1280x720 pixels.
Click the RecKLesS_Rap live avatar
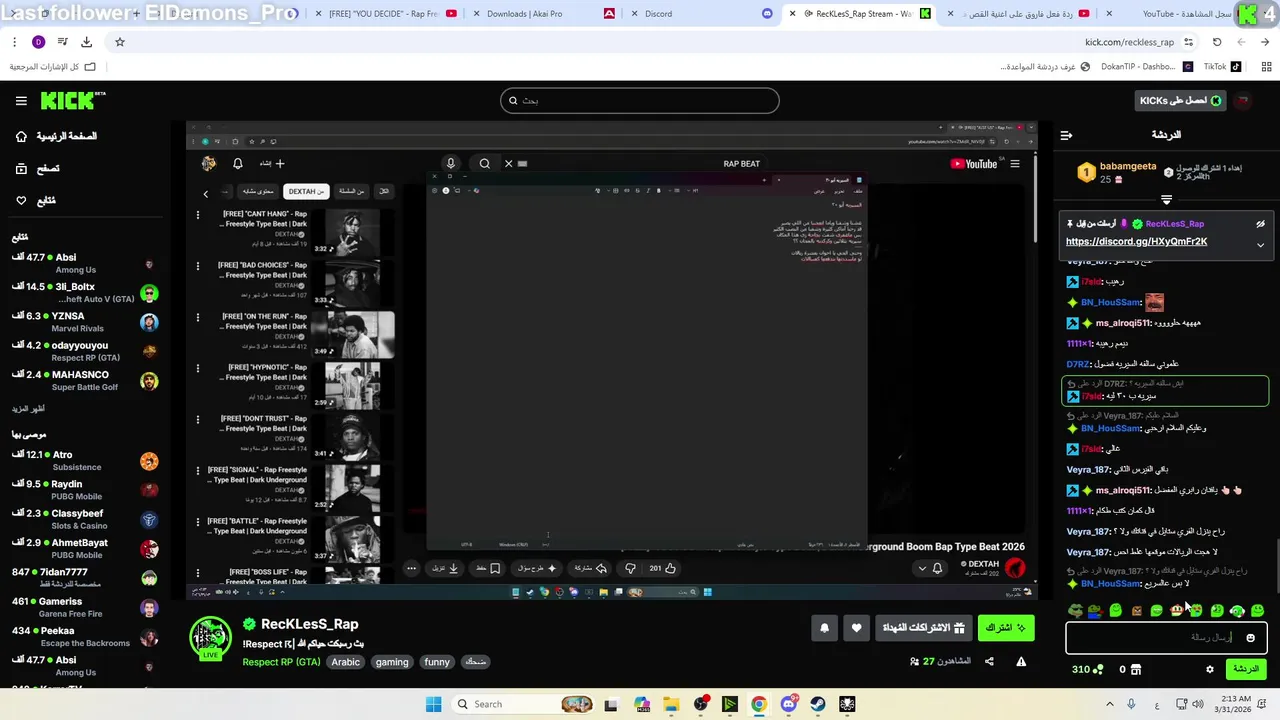click(210, 638)
